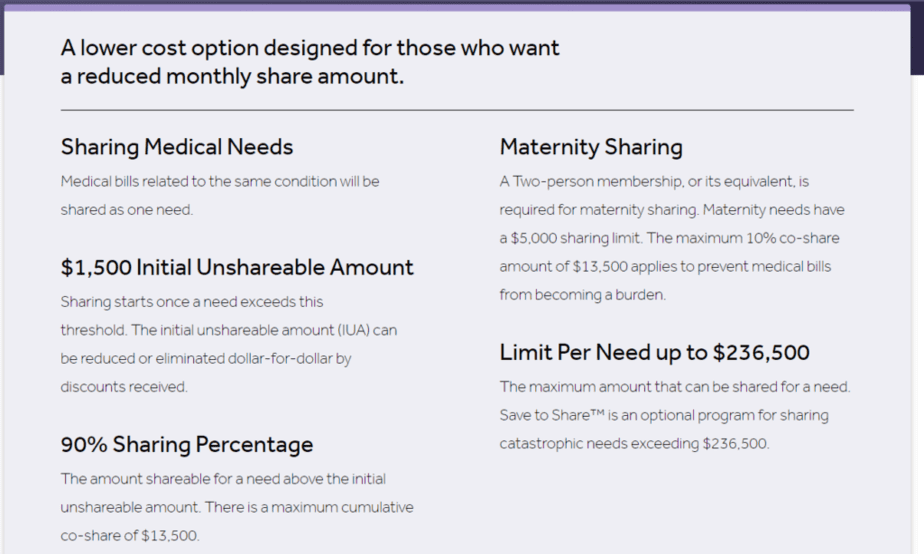Click the 'discounts received.' text

point(124,387)
